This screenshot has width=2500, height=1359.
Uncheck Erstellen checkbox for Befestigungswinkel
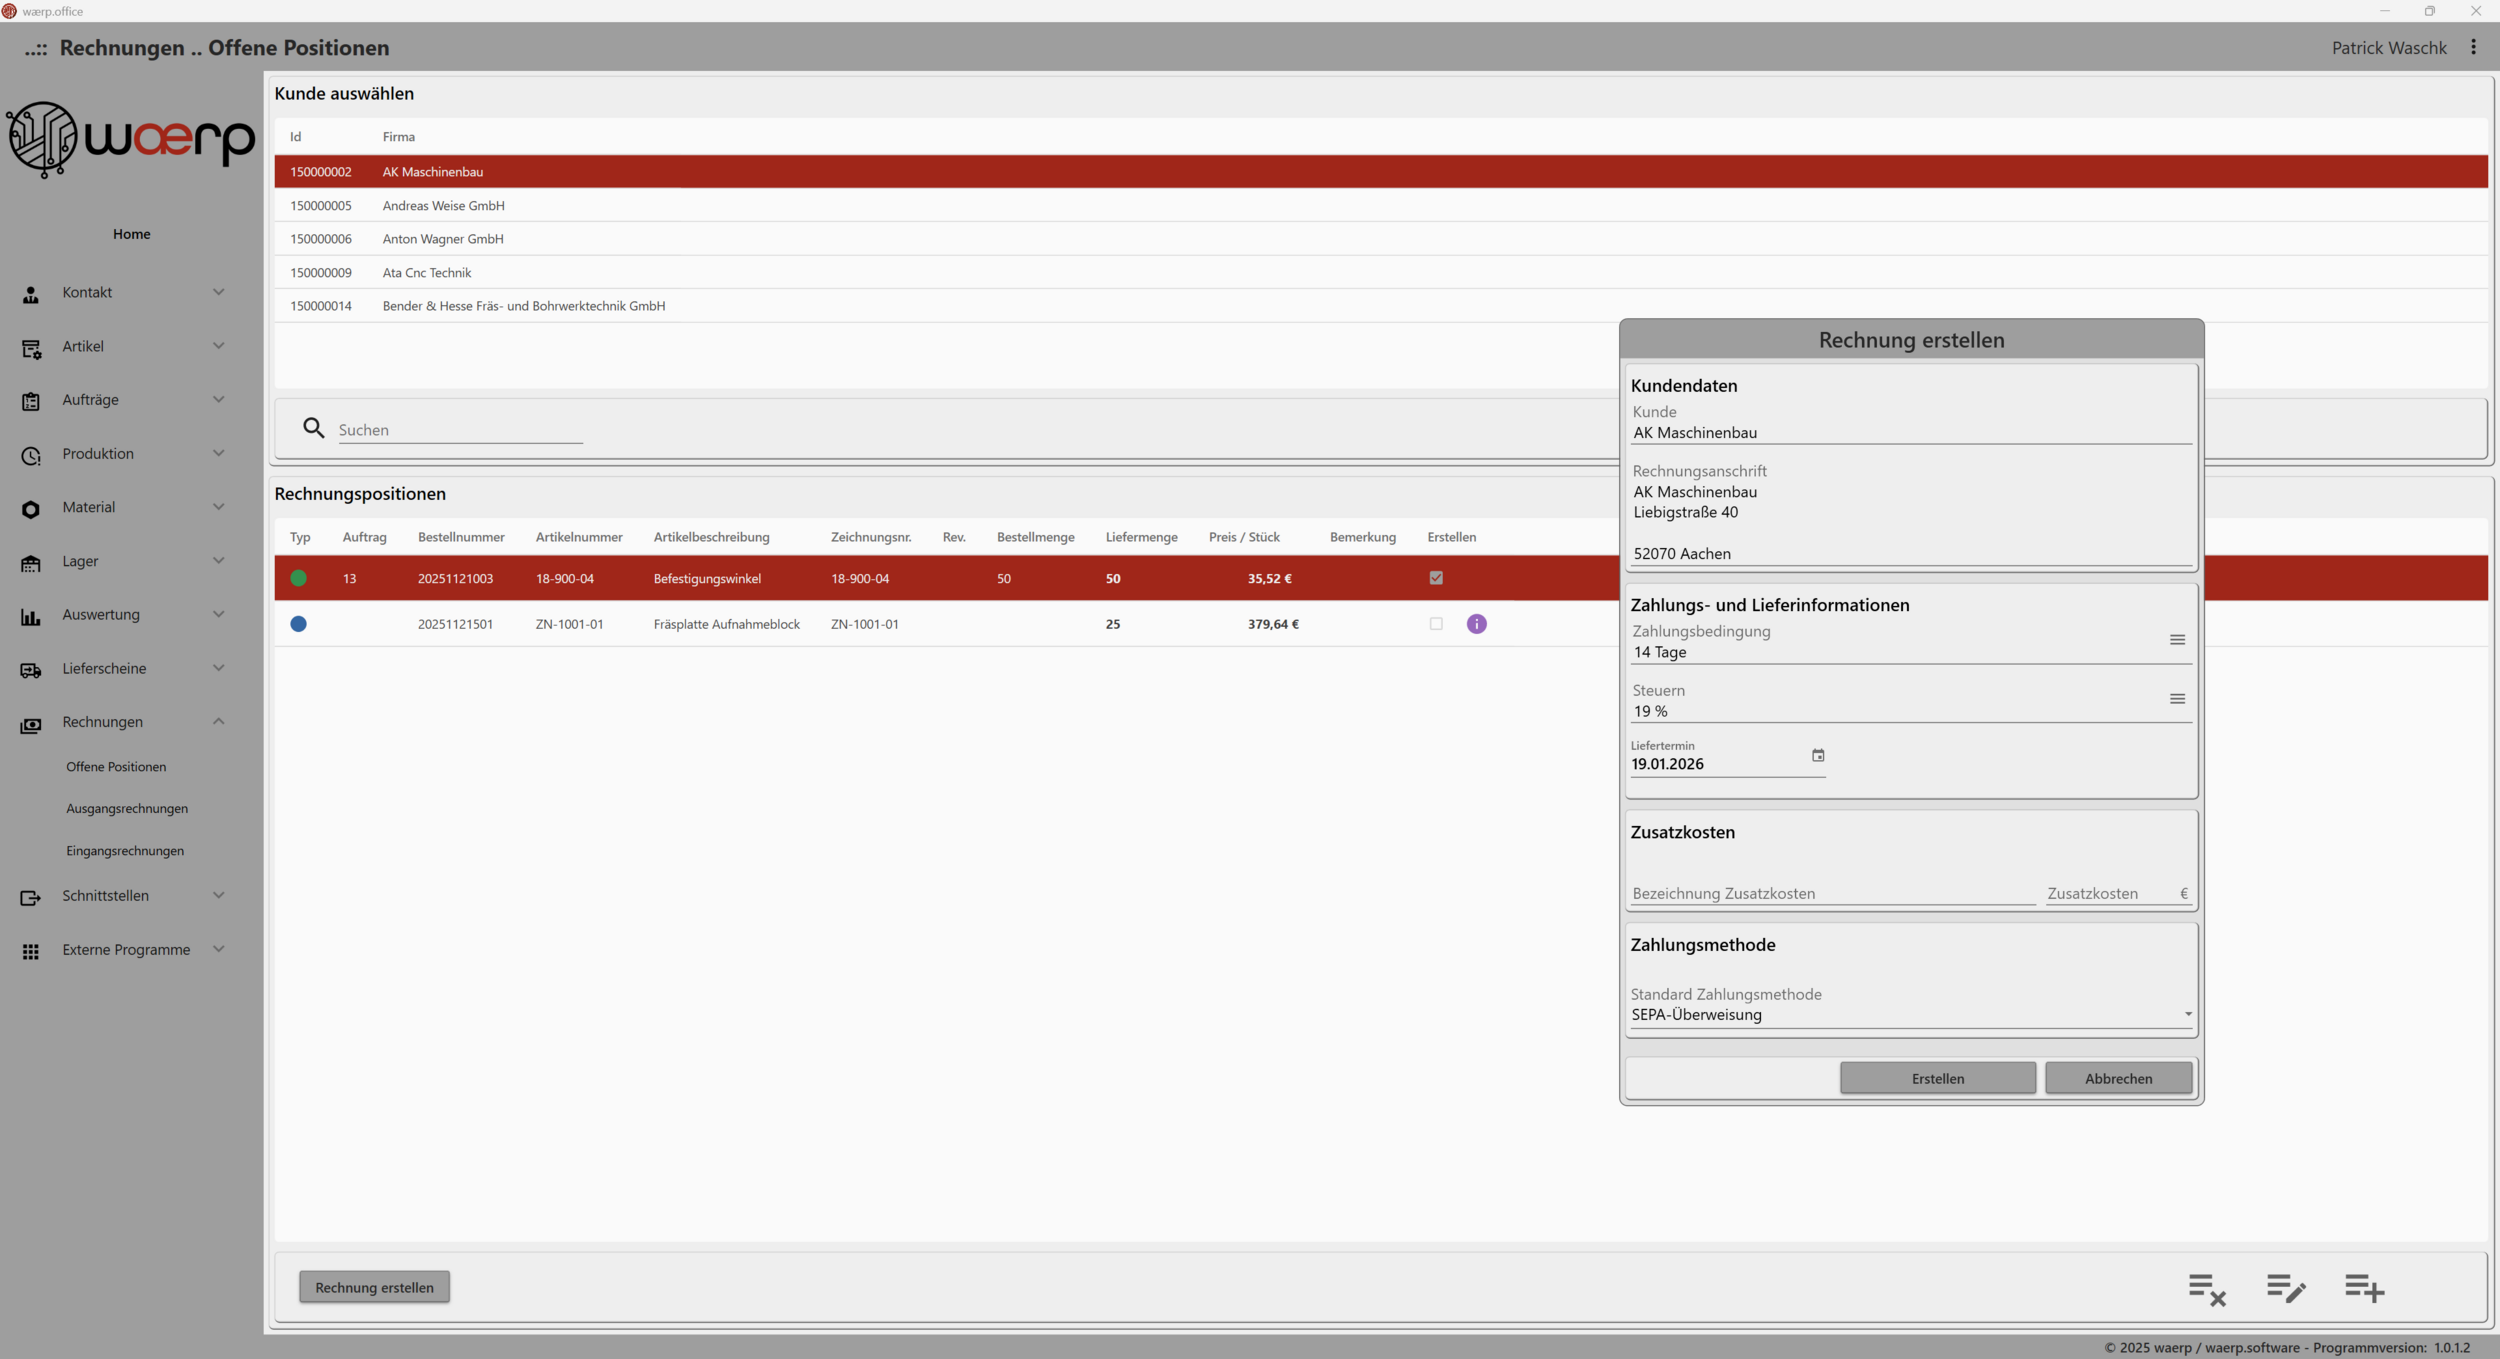[x=1436, y=578]
